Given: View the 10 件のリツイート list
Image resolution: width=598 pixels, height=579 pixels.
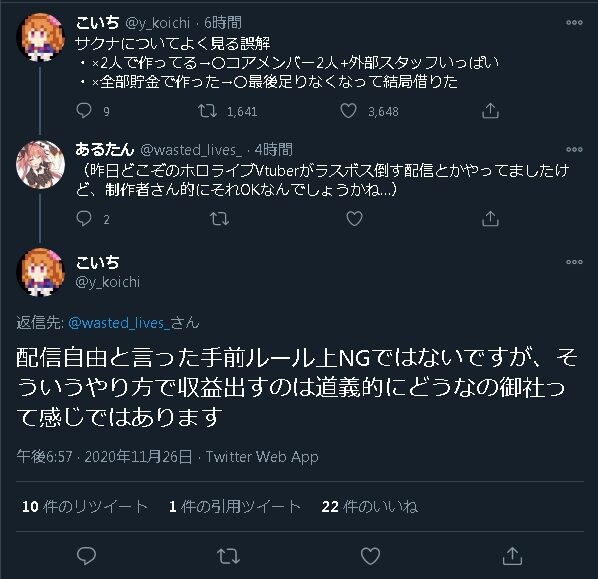Looking at the screenshot, I should click(85, 507).
